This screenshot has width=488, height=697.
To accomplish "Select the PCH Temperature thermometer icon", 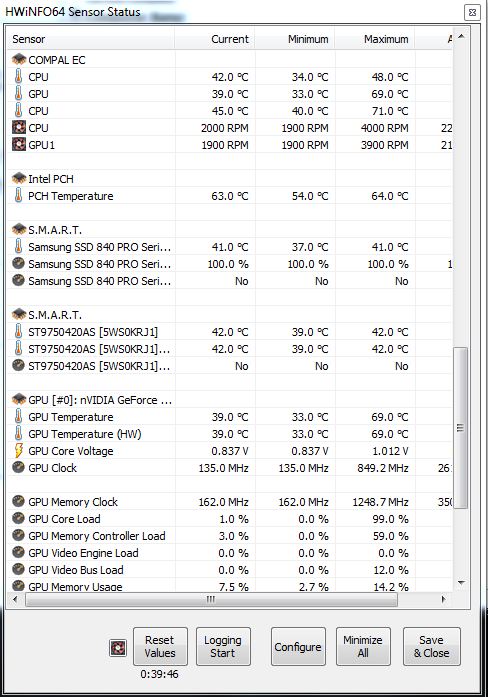I will [x=18, y=195].
